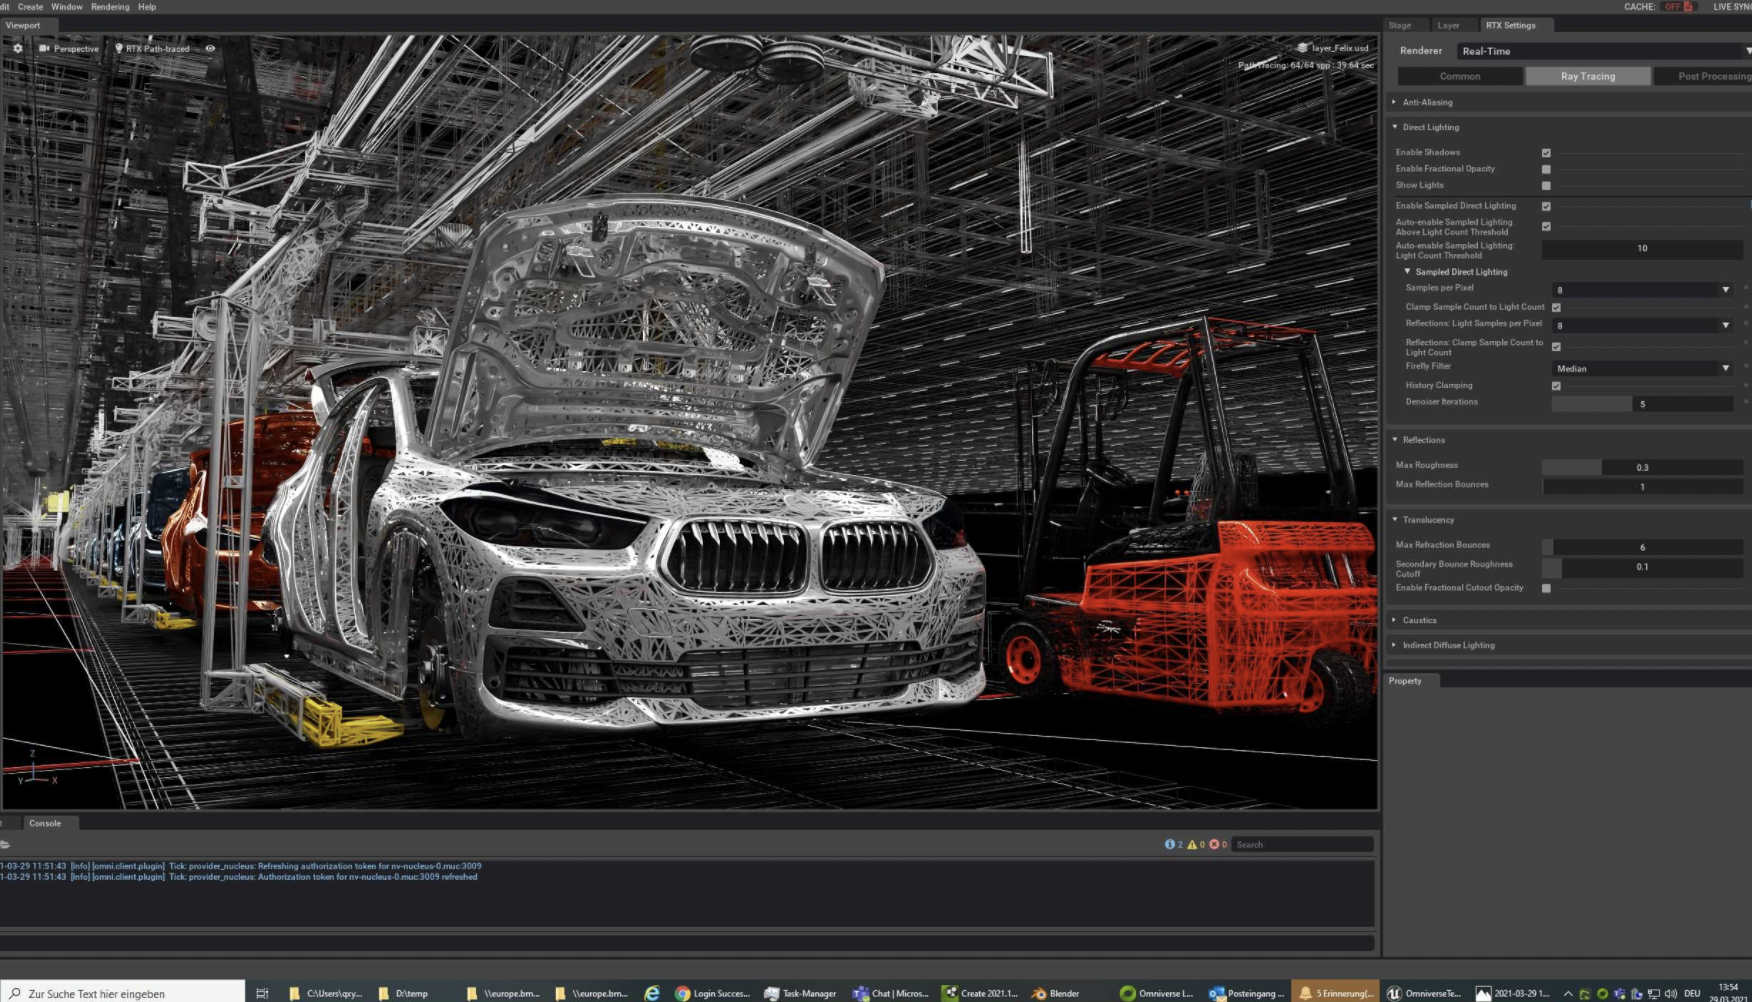The height and width of the screenshot is (1002, 1752).
Task: Open the viewport settings gear icon
Action: pos(18,48)
